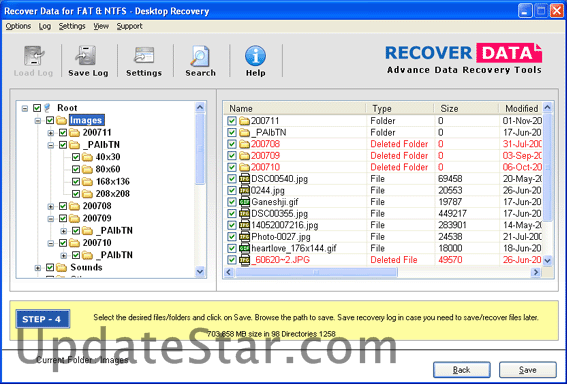Click the 14052007216.jpg file icon

click(245, 225)
